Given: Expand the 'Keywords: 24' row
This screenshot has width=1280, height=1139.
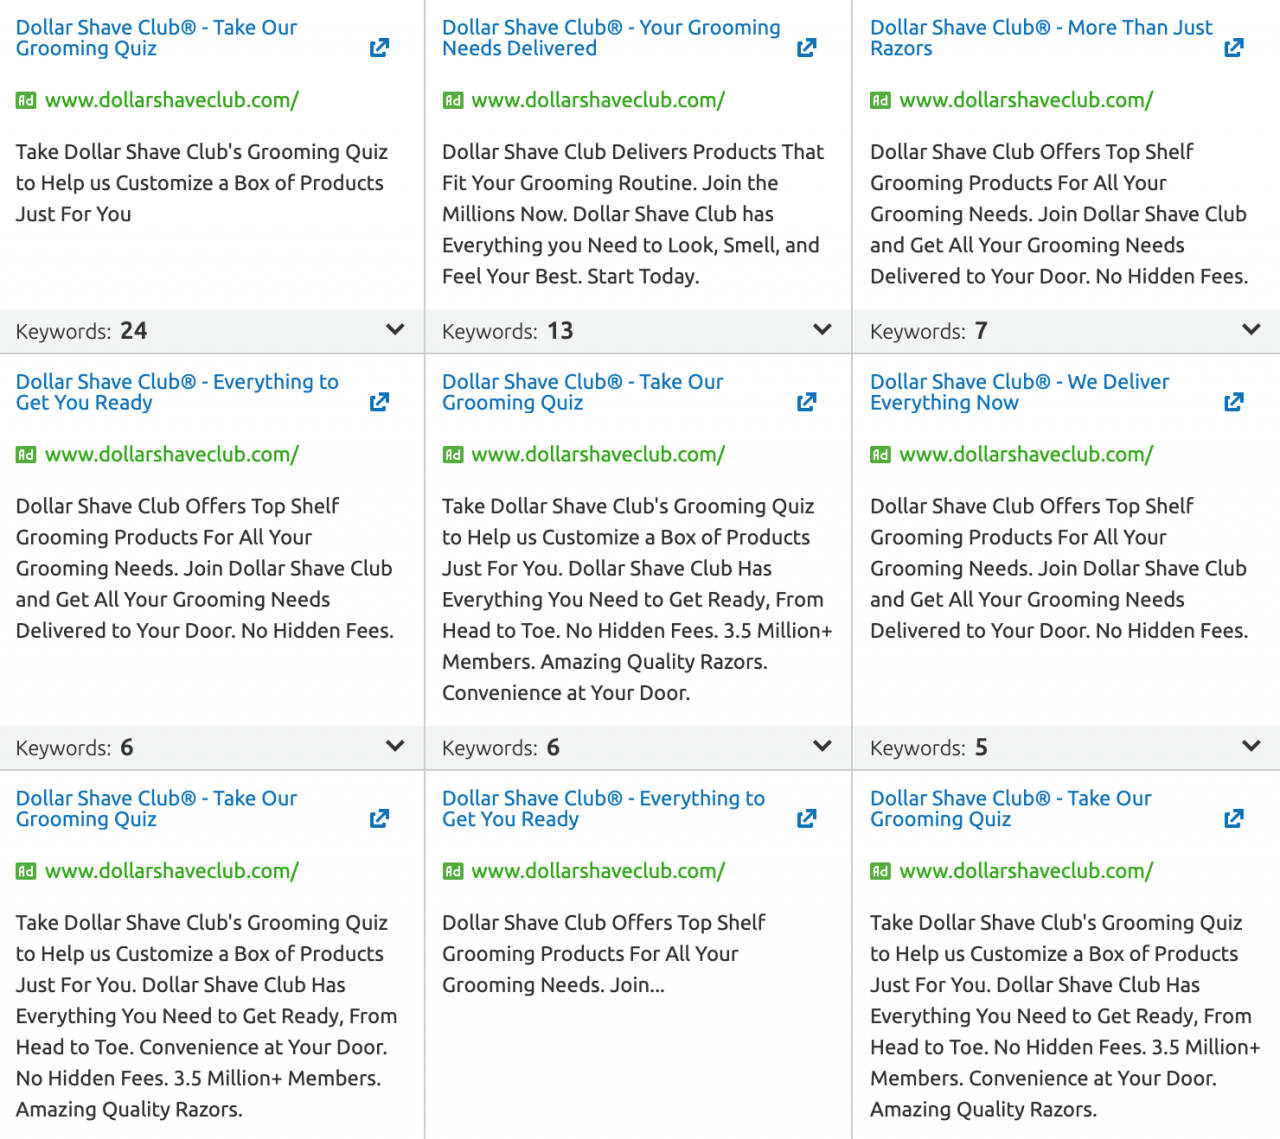Looking at the screenshot, I should (x=395, y=329).
